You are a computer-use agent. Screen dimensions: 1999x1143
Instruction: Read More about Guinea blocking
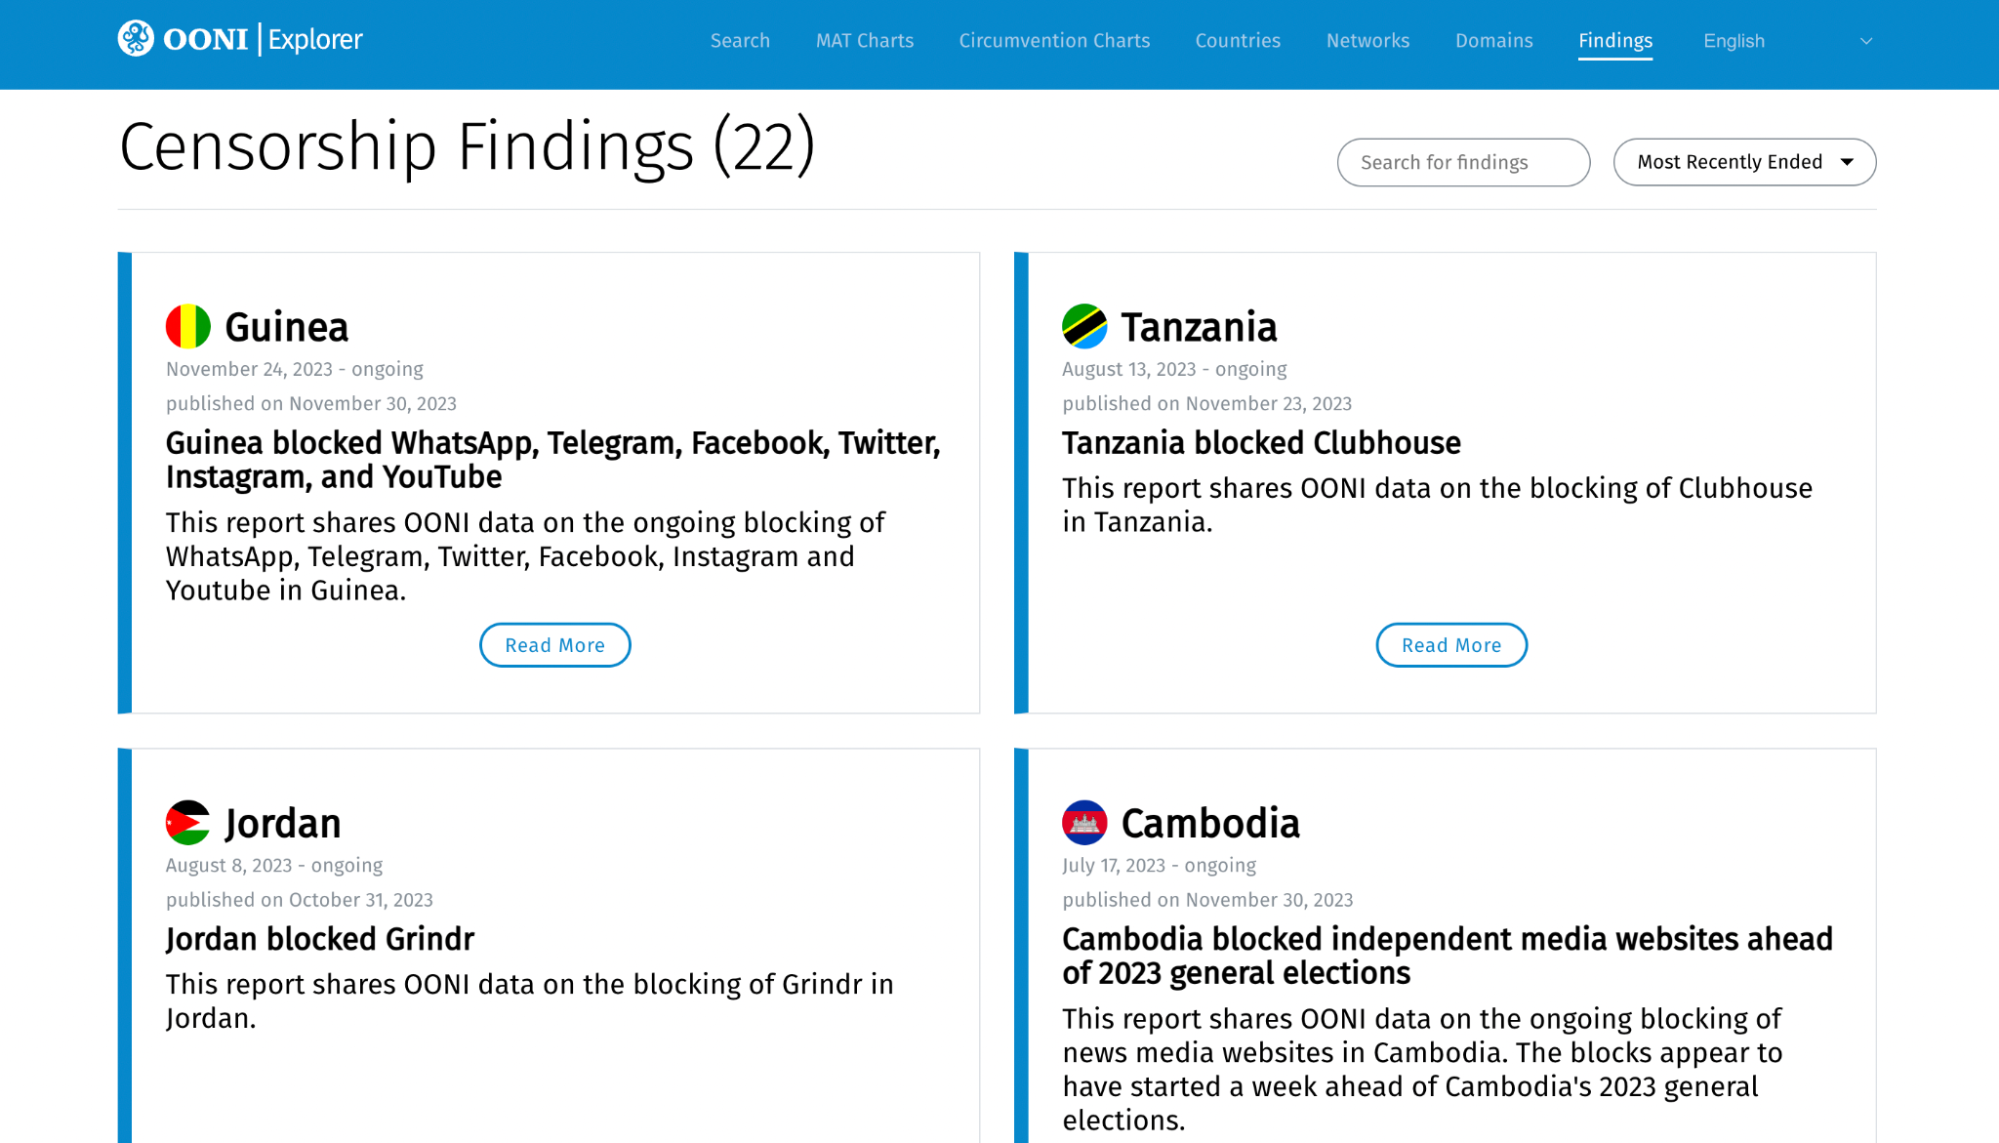coord(555,645)
